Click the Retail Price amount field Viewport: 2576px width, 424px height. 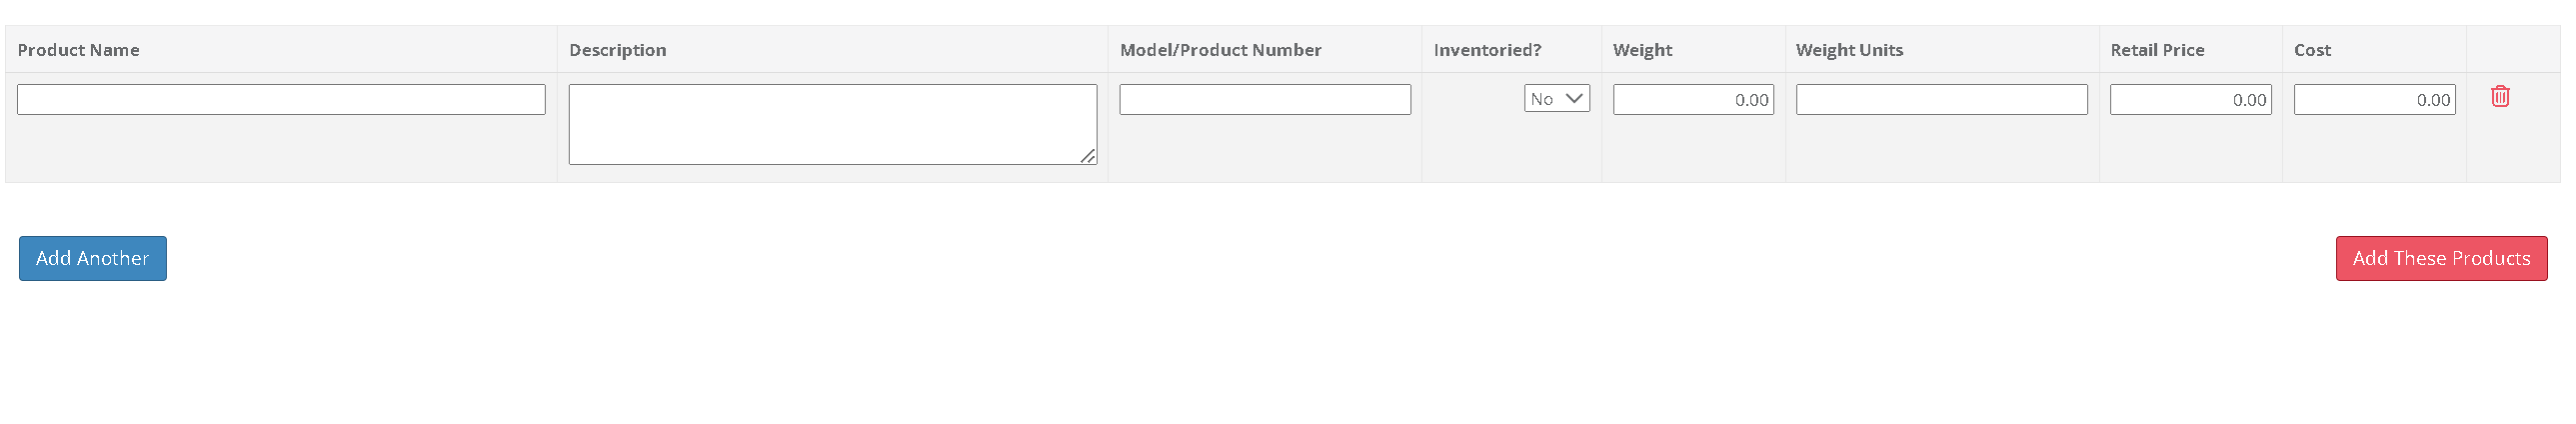pos(2190,100)
